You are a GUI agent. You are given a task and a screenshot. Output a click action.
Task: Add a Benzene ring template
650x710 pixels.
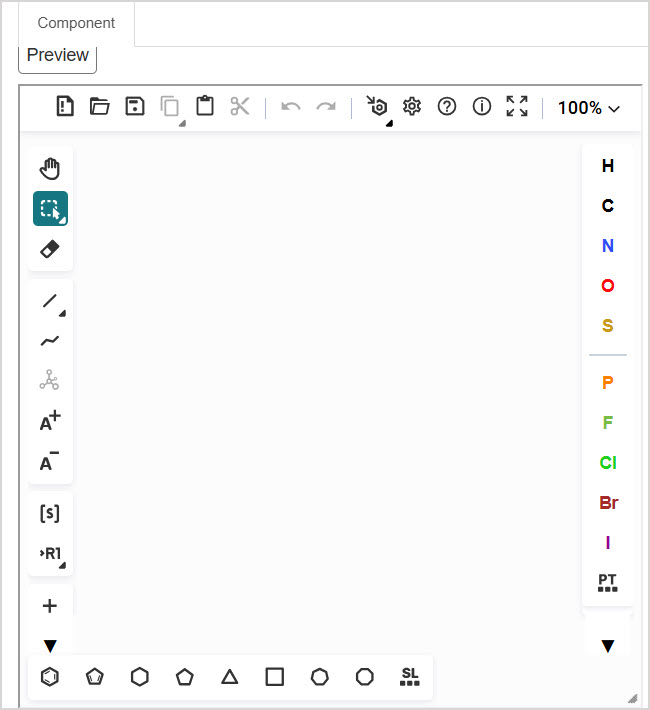coord(50,677)
